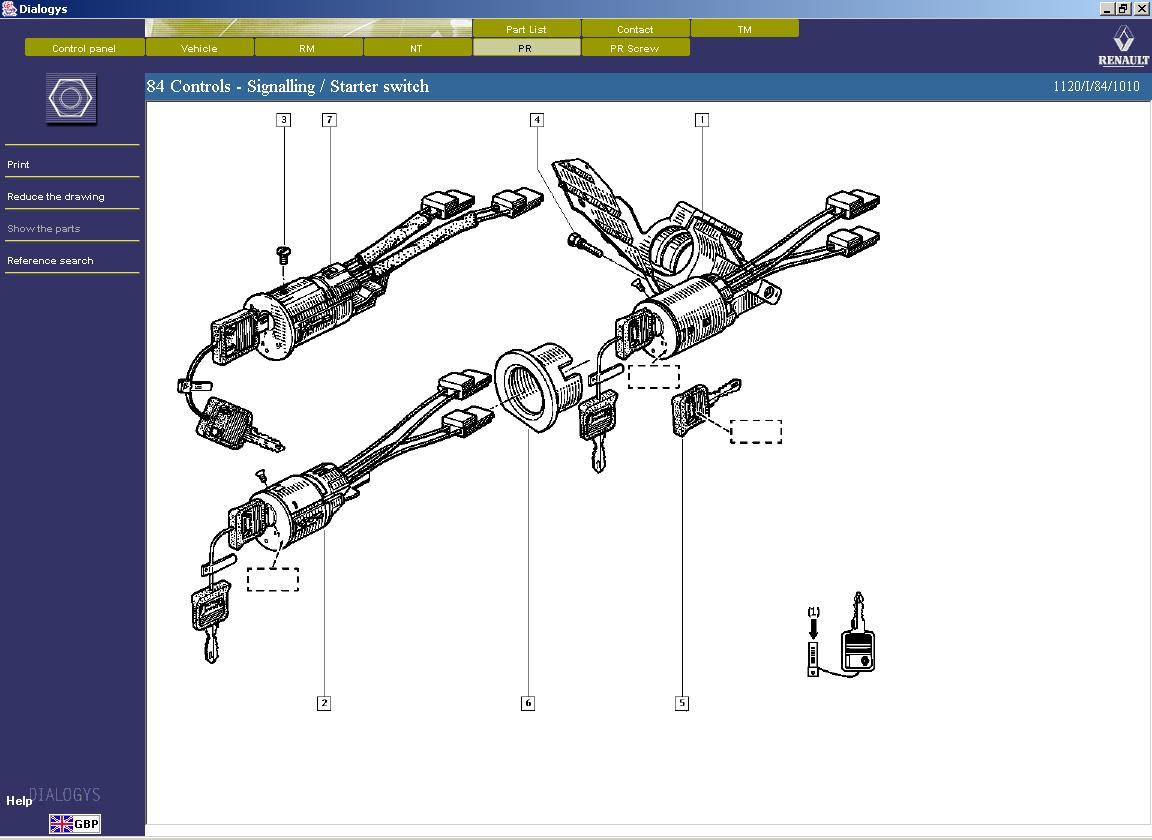Select the PR tab

(525, 48)
